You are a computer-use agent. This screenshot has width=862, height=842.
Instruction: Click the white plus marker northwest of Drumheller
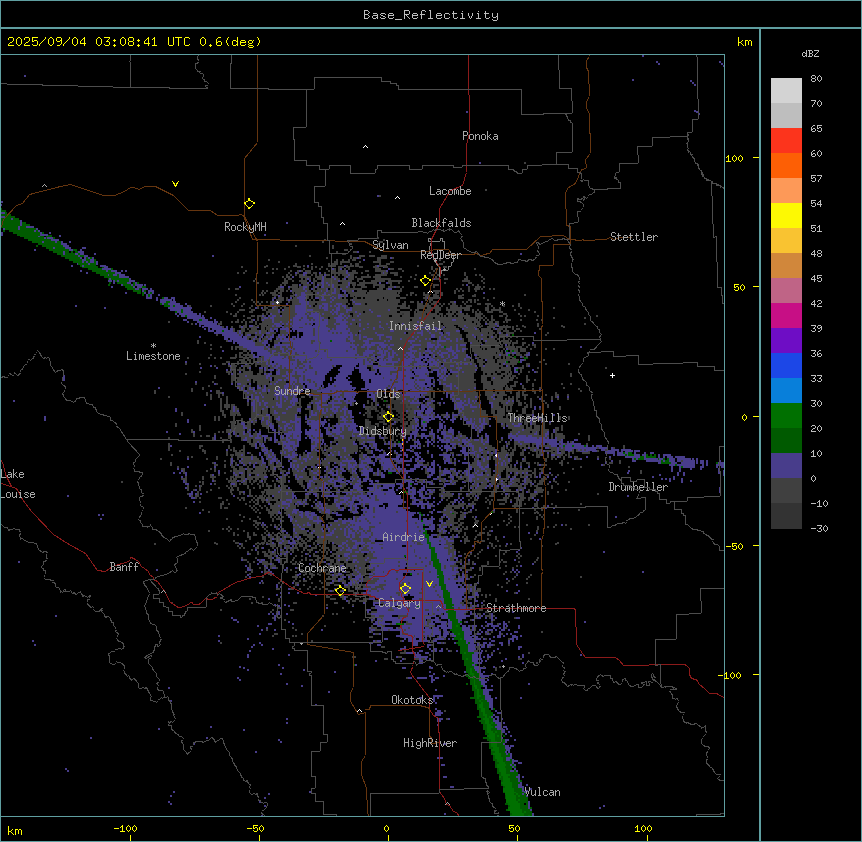612,375
